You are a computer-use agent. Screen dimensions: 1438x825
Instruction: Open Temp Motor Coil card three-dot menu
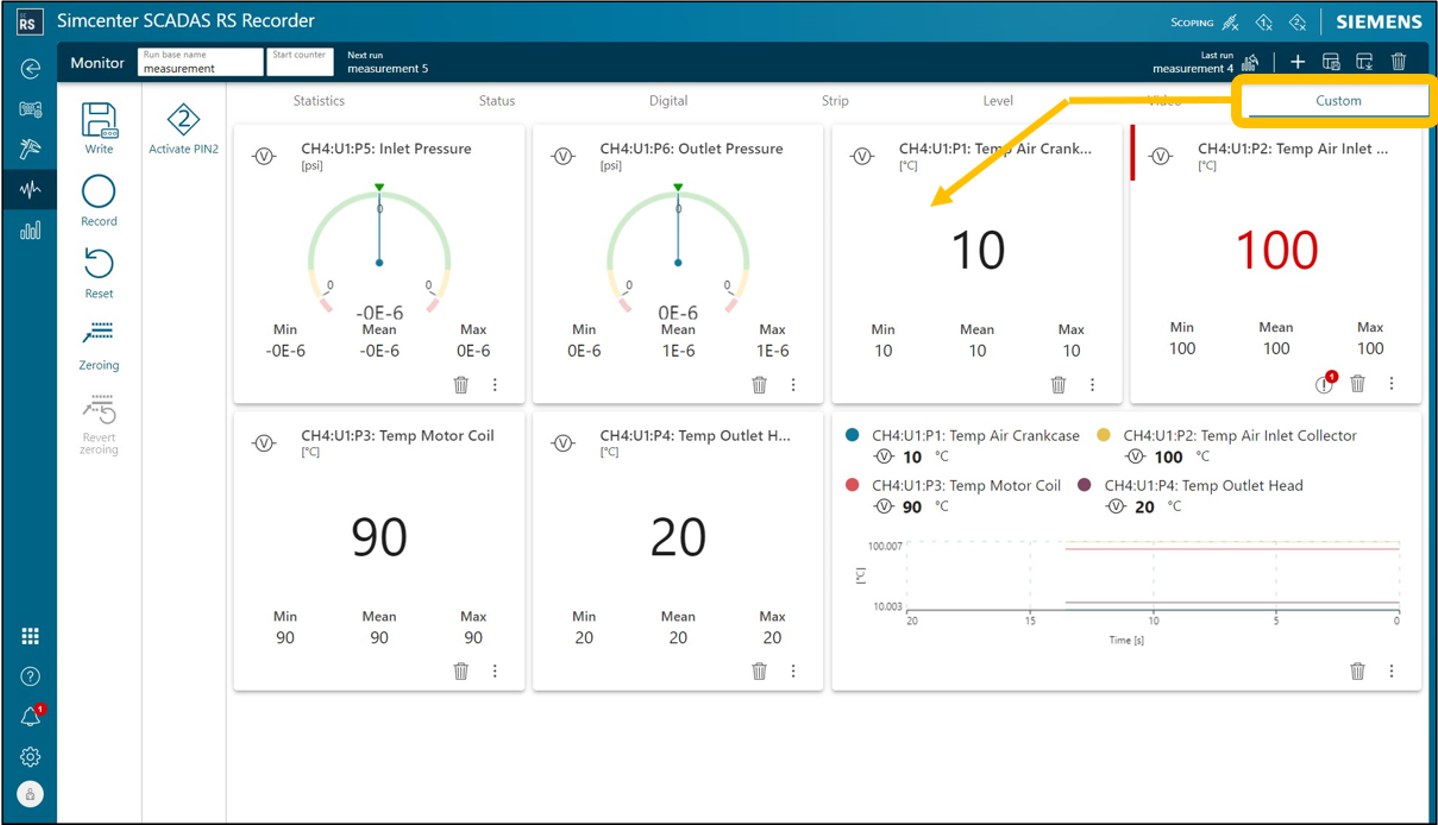[x=495, y=672]
